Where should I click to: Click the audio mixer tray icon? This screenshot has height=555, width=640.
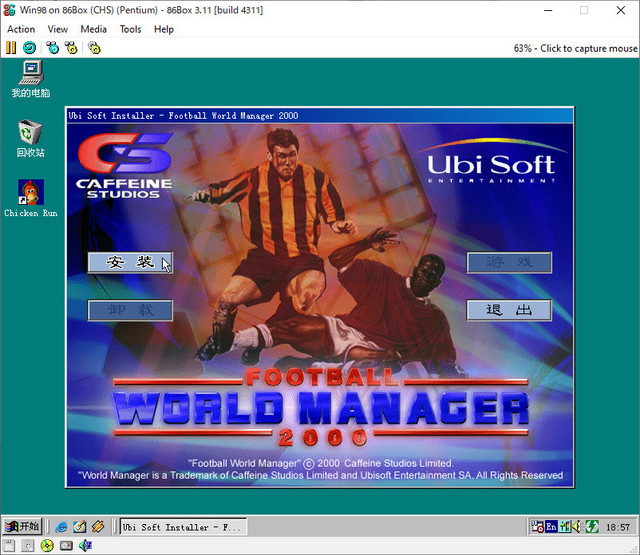(565, 527)
